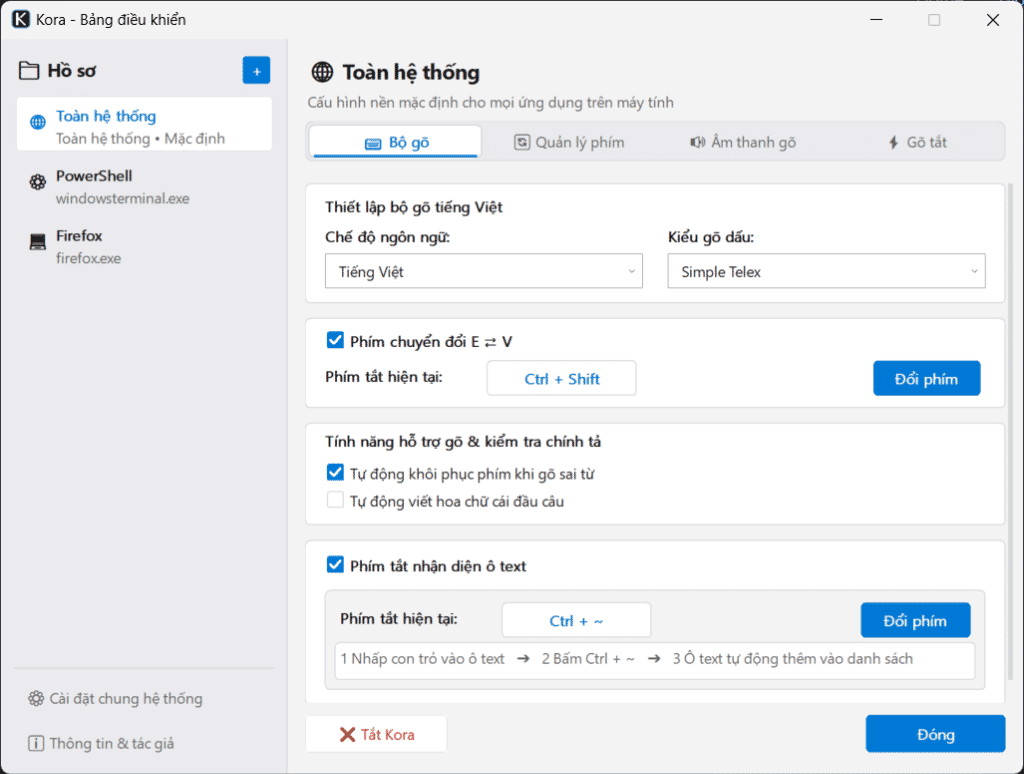Click the red X icon on Tắt Kora
Screen dimensions: 1024x774
[347, 735]
